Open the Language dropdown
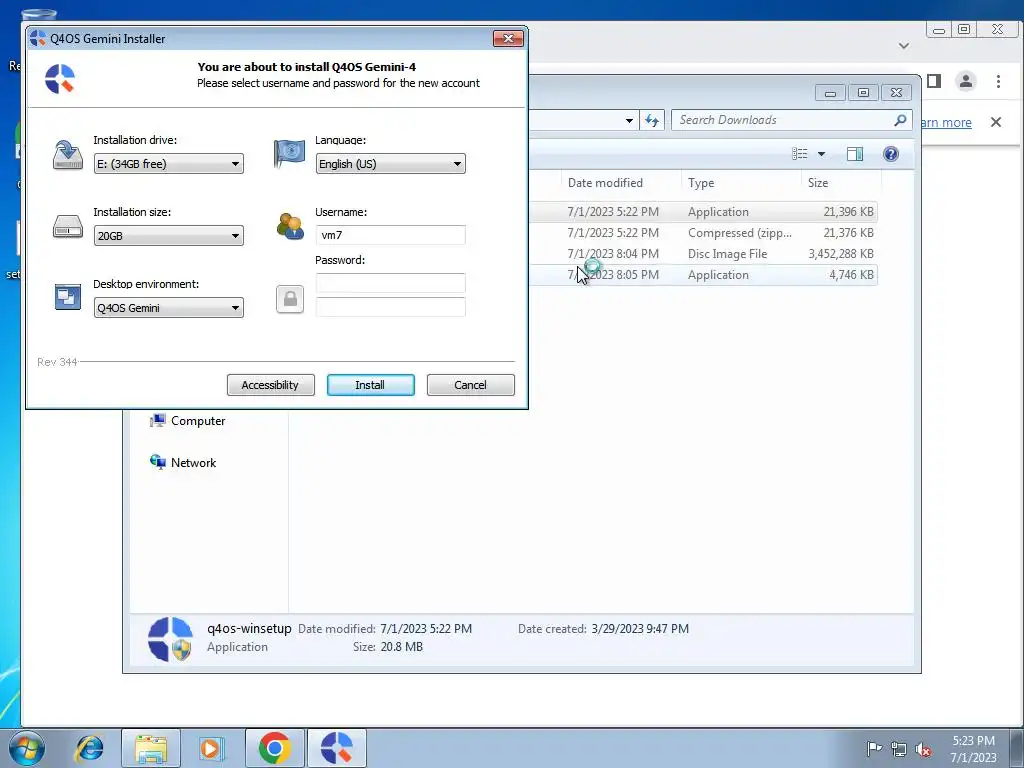This screenshot has width=1024, height=768. [x=391, y=164]
